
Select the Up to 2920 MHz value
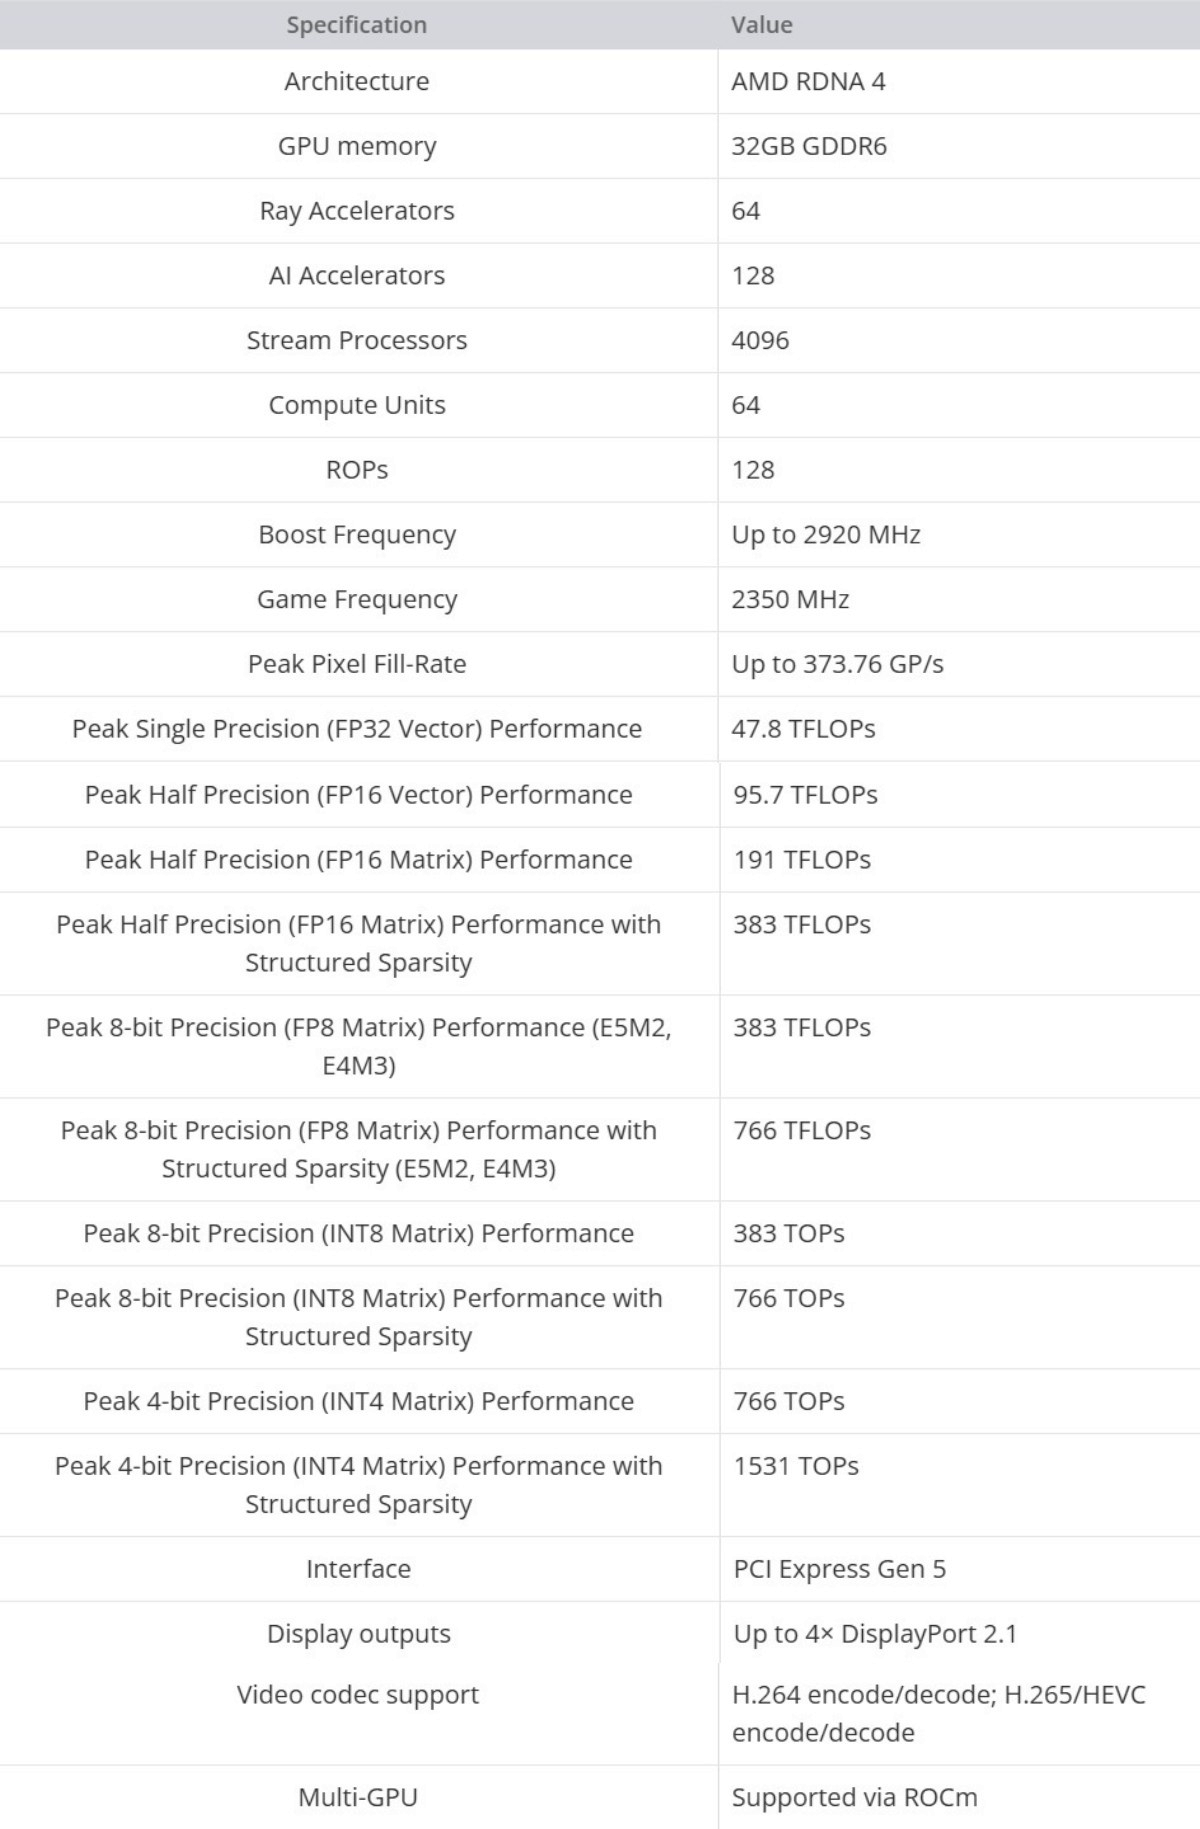pyautogui.click(x=825, y=535)
